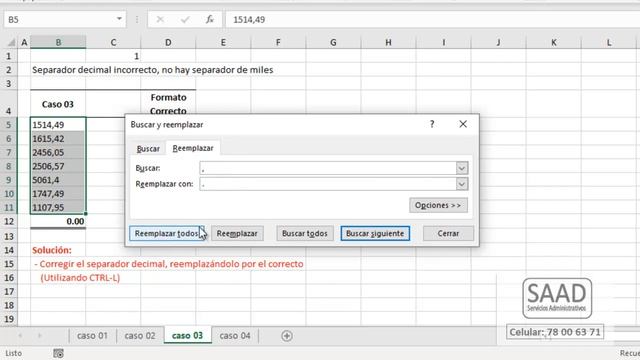Viewport: 640px width, 360px height.
Task: Expand options with Opciones >> button
Action: (x=438, y=205)
